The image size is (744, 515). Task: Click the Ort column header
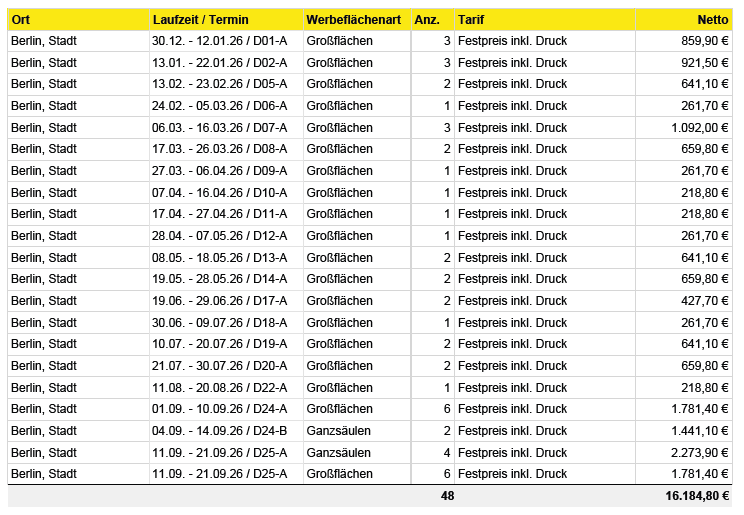(x=21, y=20)
